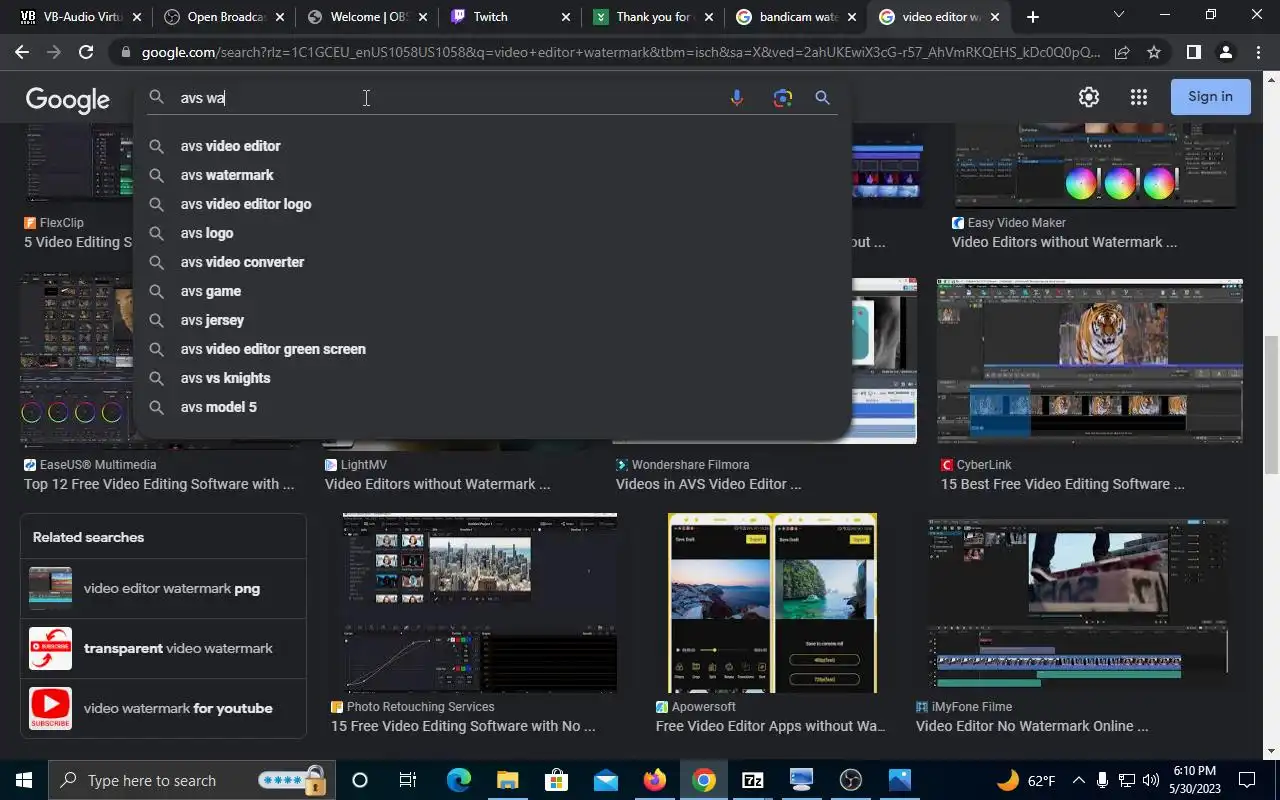1280x800 pixels.
Task: Open a new browser tab
Action: pos(1033,17)
